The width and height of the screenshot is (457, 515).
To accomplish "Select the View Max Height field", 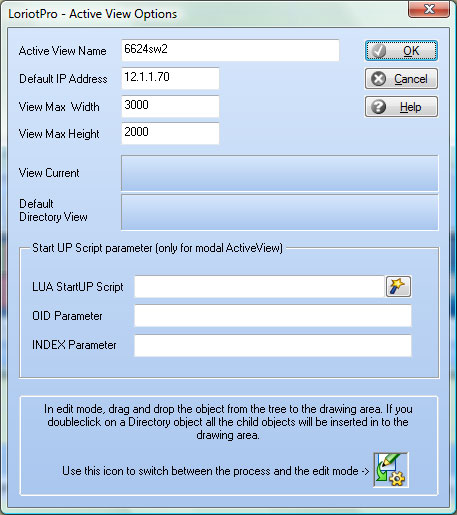I will coord(170,133).
